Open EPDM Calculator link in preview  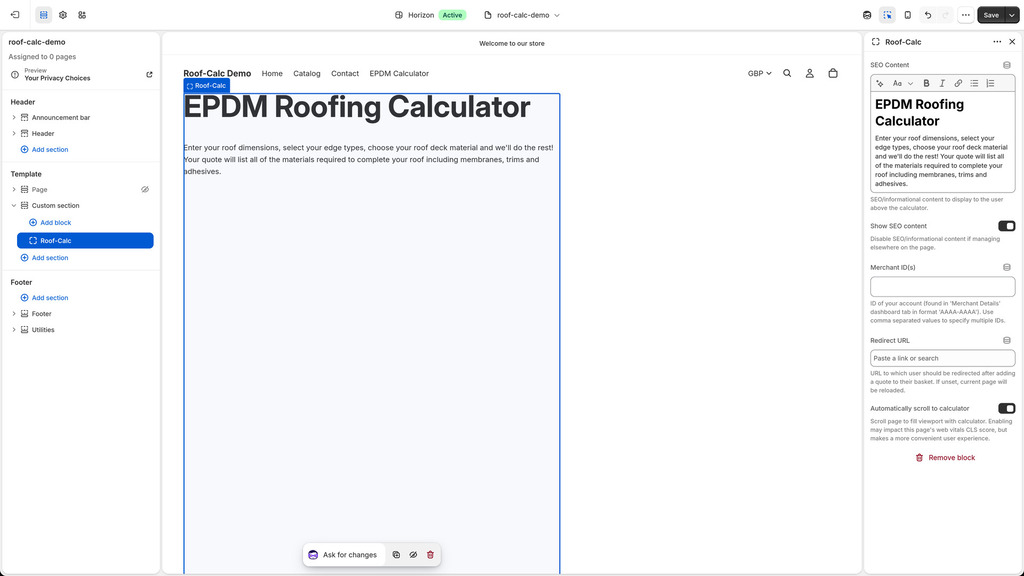click(x=399, y=73)
